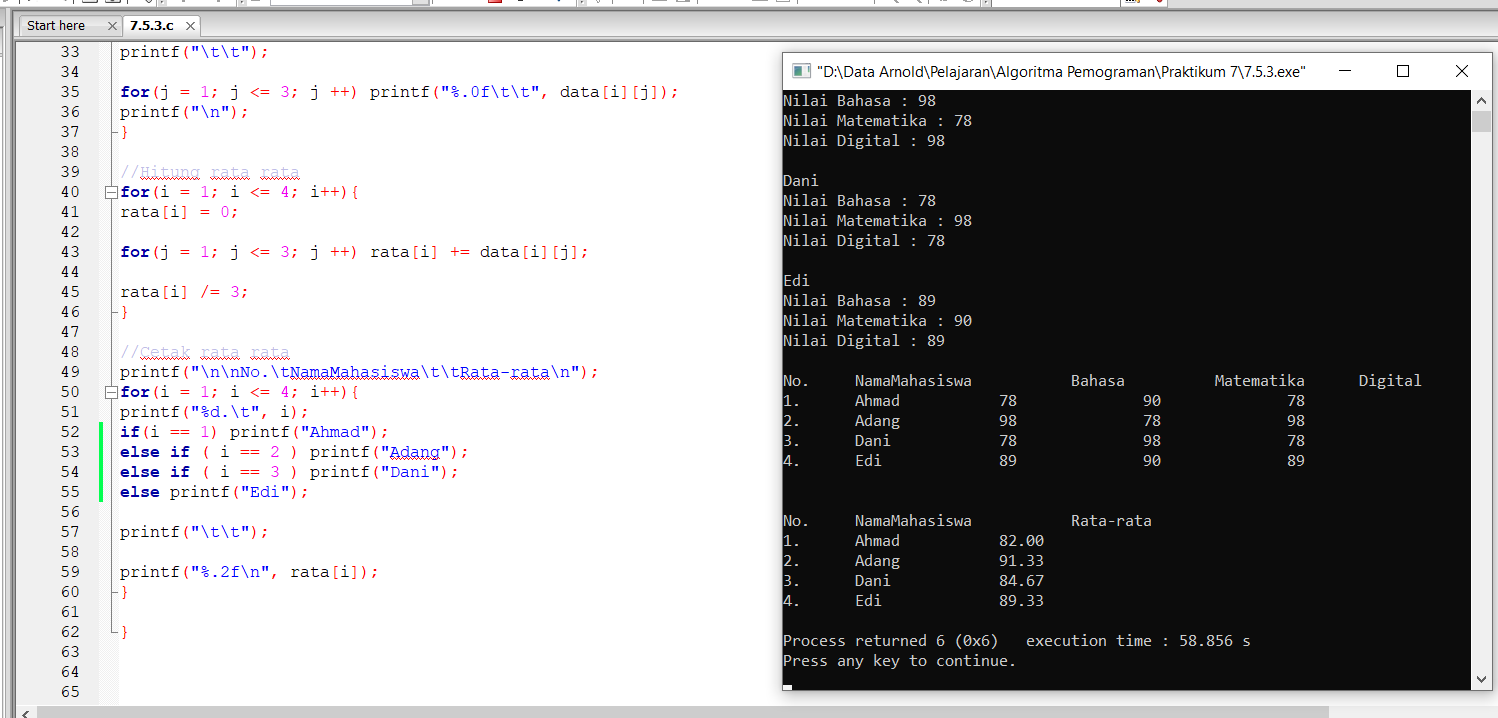Open the console window system menu icon

point(800,71)
